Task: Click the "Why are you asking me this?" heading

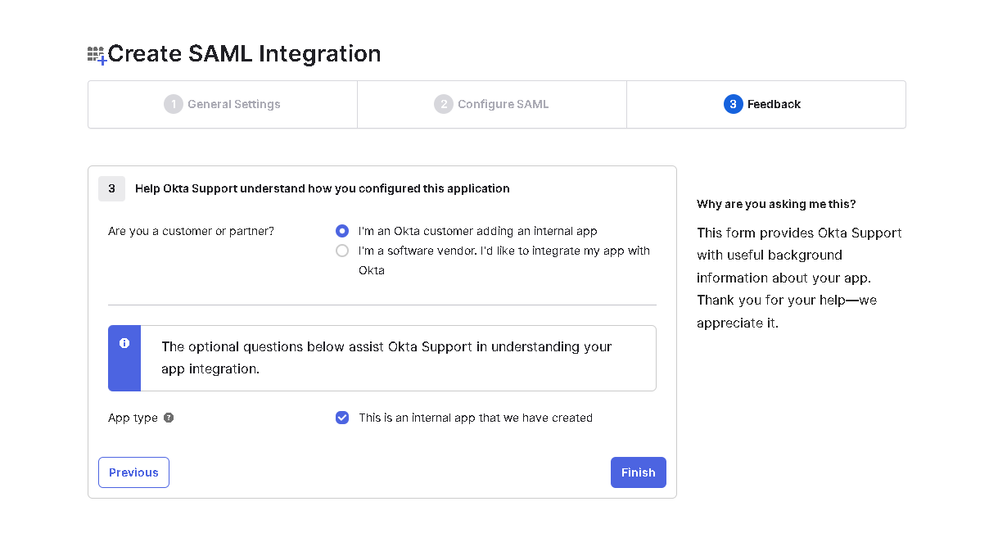Action: click(776, 204)
